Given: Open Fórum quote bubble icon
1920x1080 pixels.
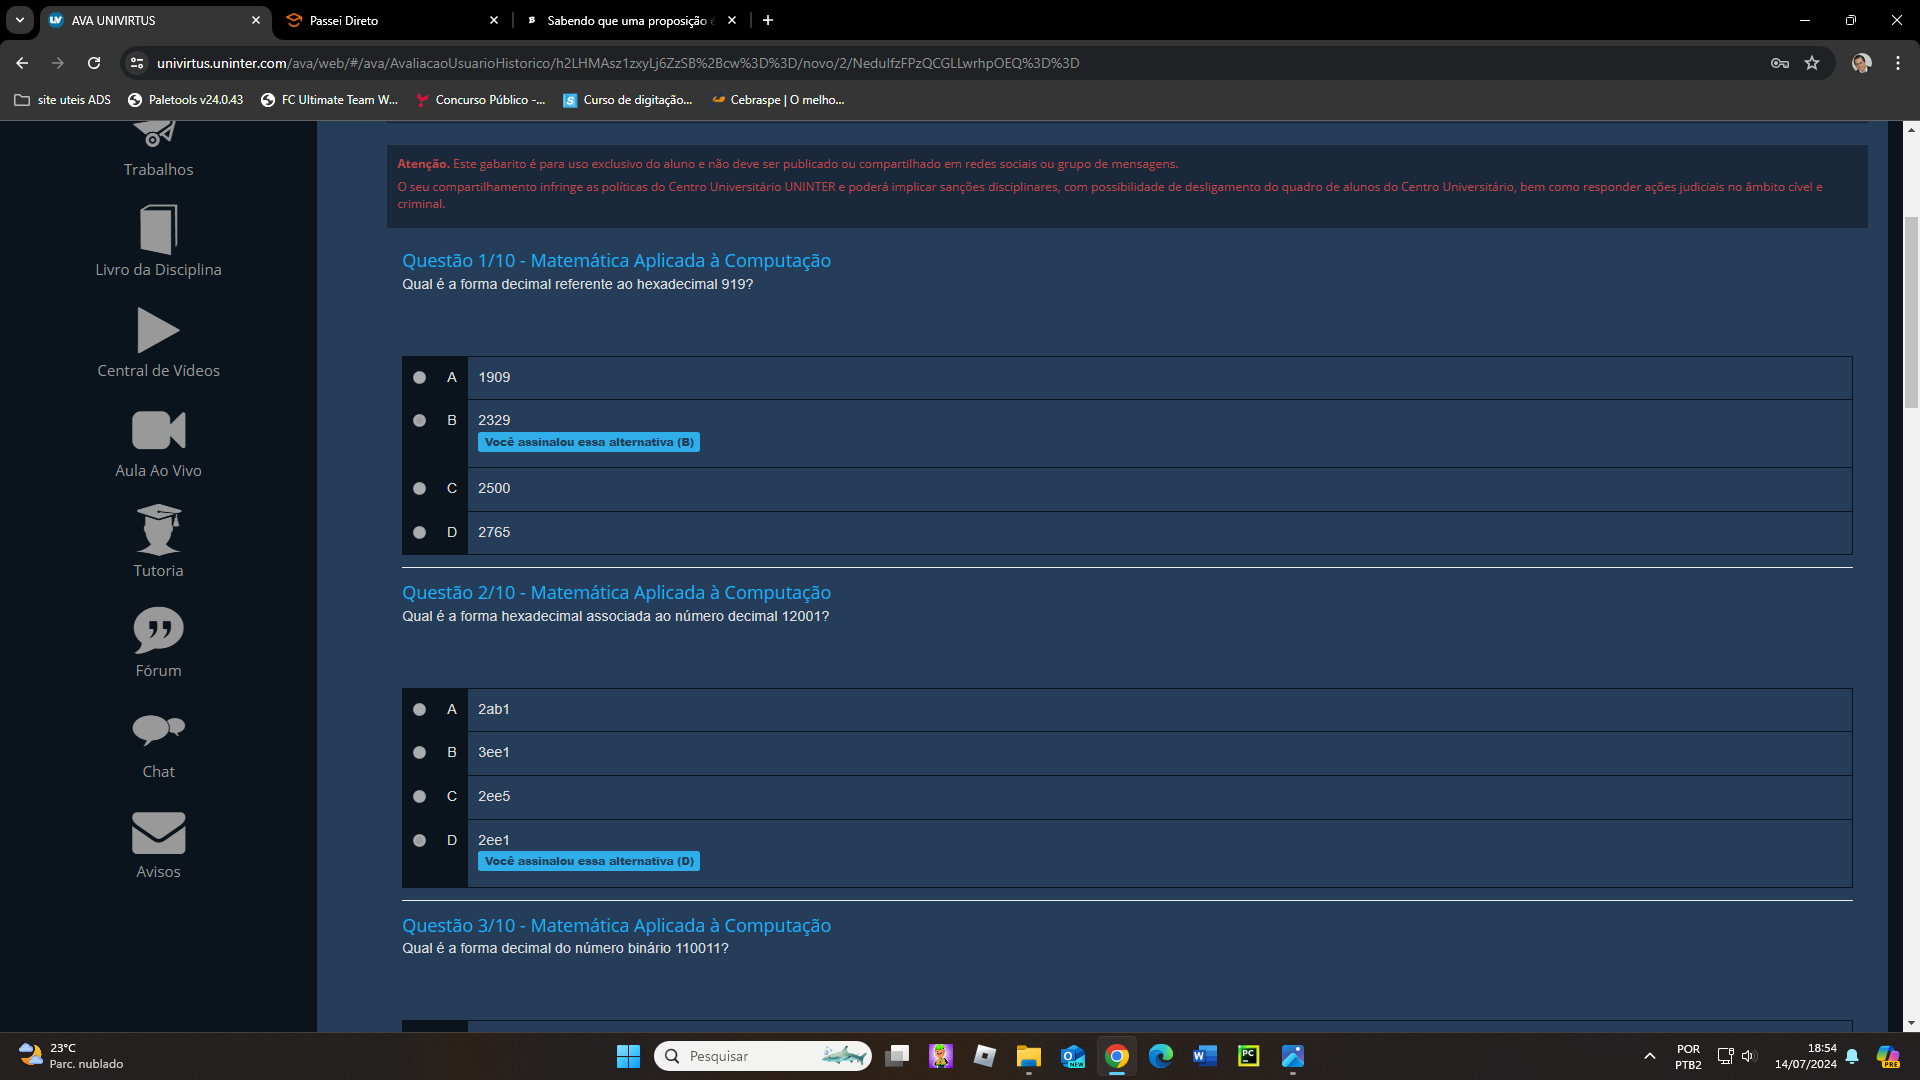Looking at the screenshot, I should point(158,631).
